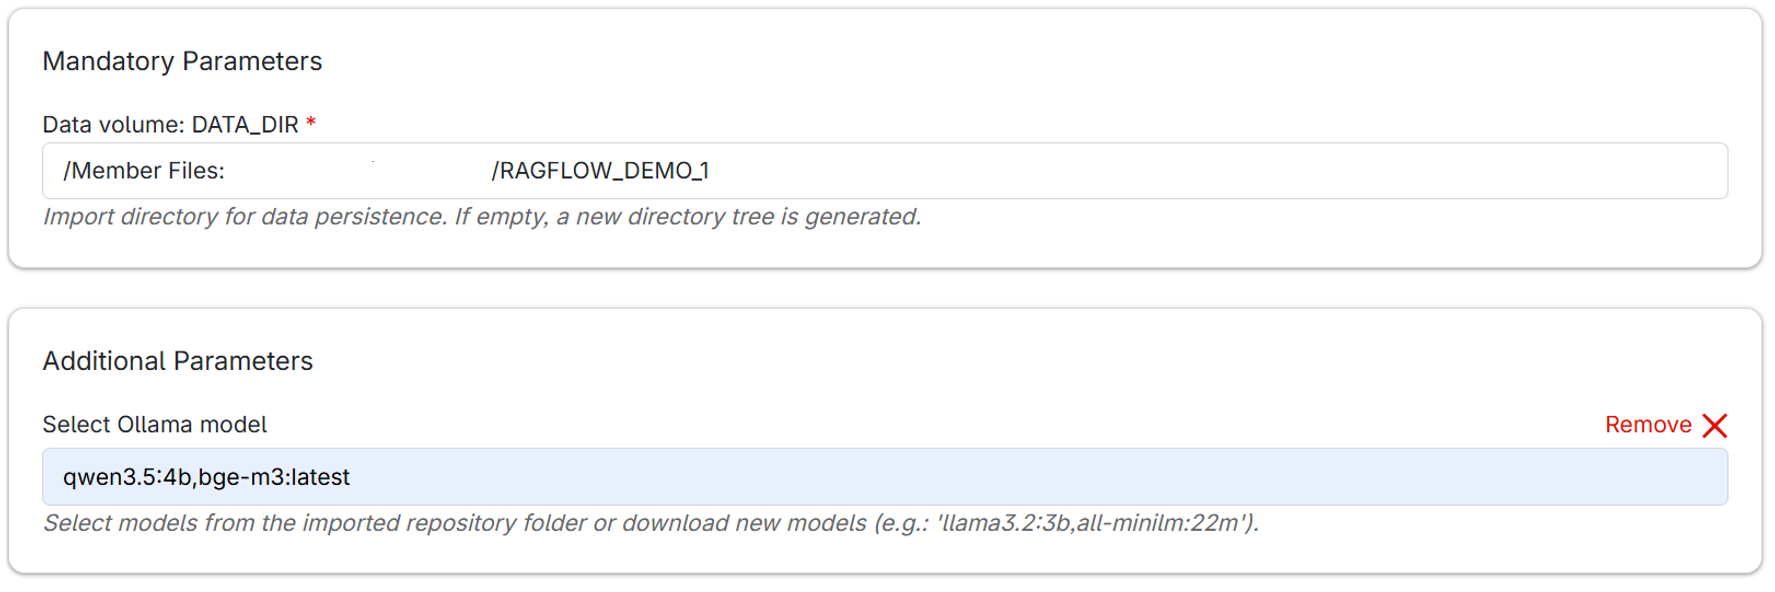
Task: Click the Data volume: DATA_DIR label
Action: click(170, 125)
